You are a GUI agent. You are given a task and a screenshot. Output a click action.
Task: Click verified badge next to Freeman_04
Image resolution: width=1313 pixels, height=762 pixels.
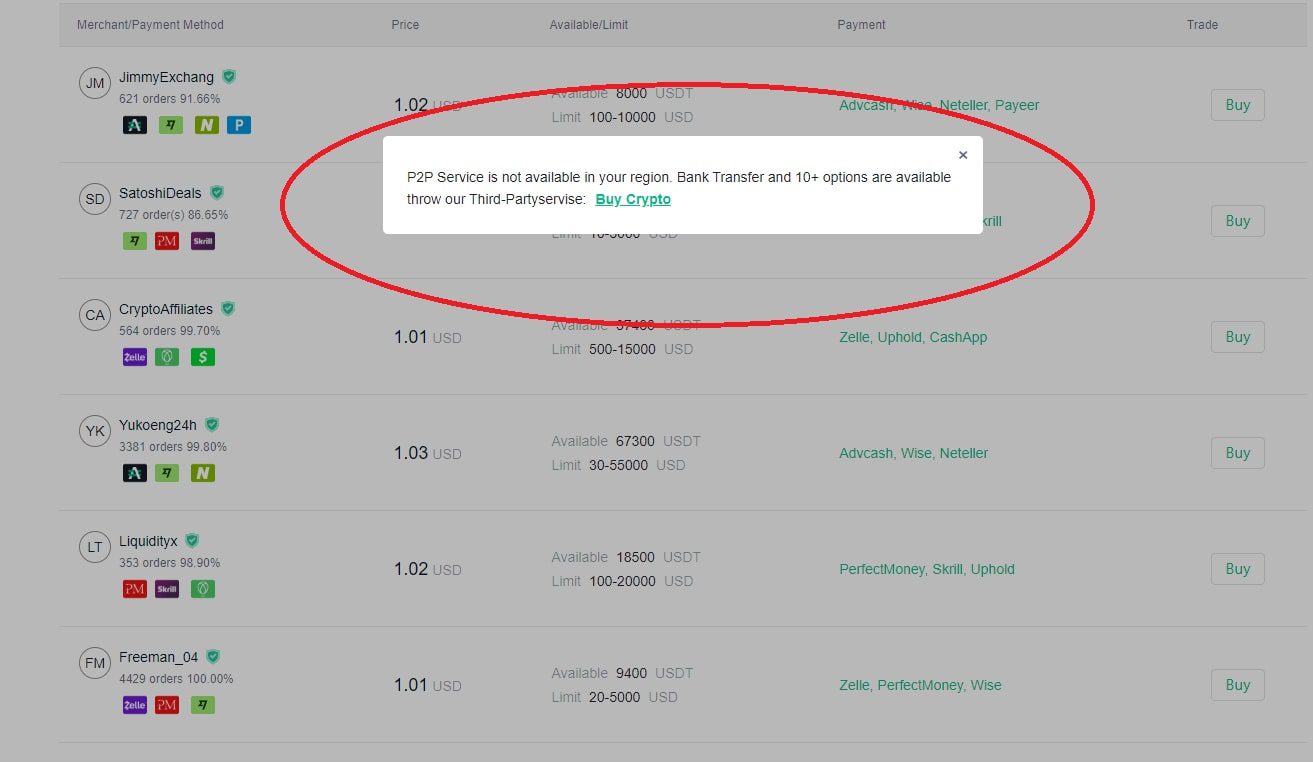[213, 657]
